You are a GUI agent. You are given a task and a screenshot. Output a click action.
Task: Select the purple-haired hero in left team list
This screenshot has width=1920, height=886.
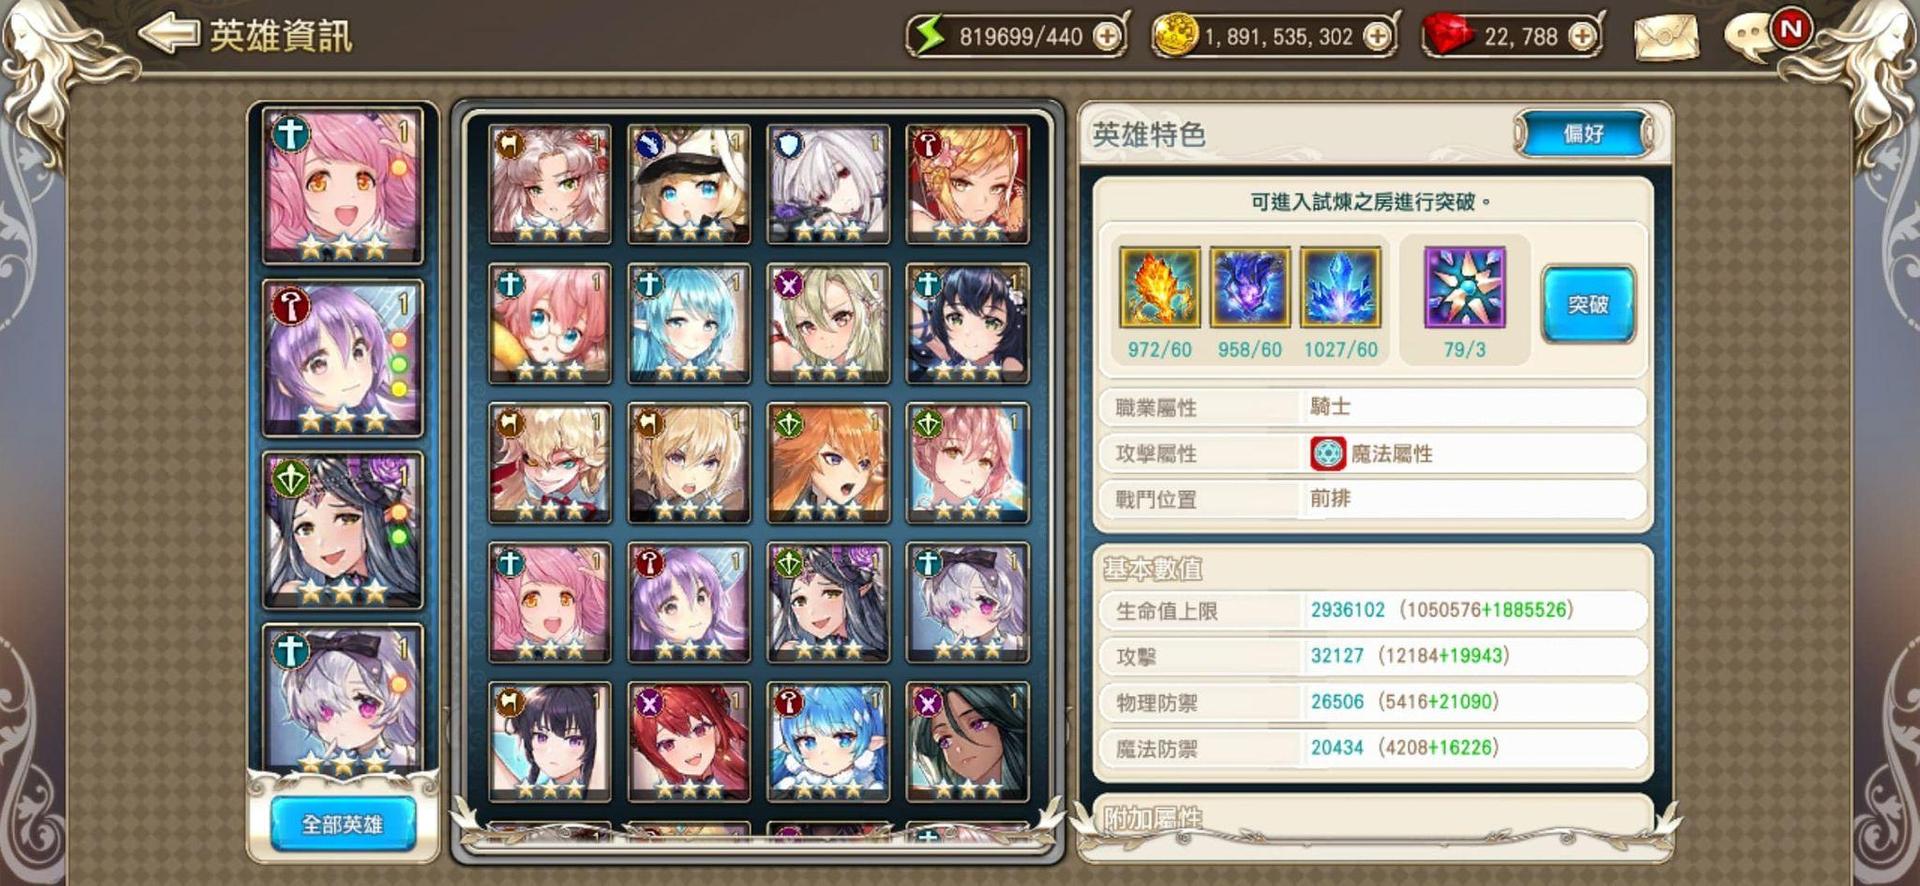pos(343,358)
